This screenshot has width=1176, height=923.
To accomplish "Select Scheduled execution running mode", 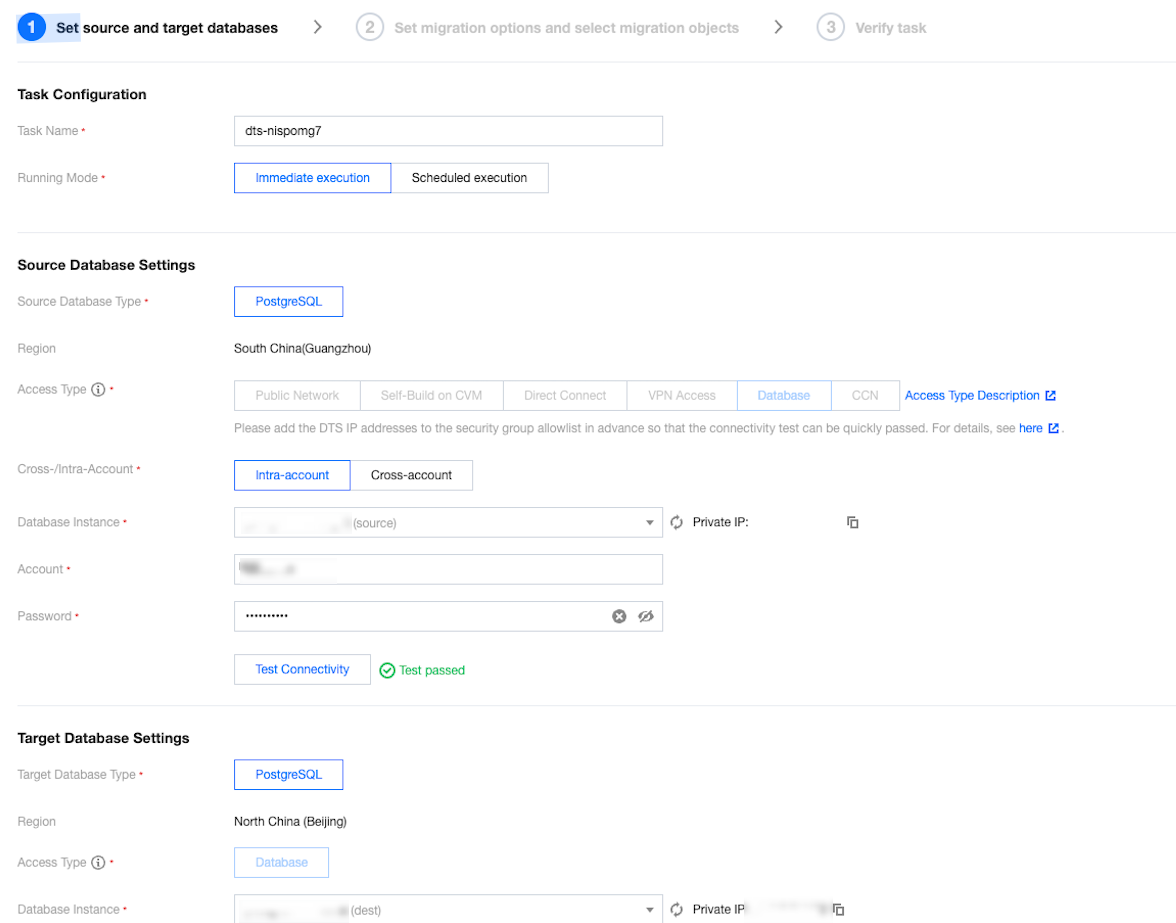I will coord(469,178).
